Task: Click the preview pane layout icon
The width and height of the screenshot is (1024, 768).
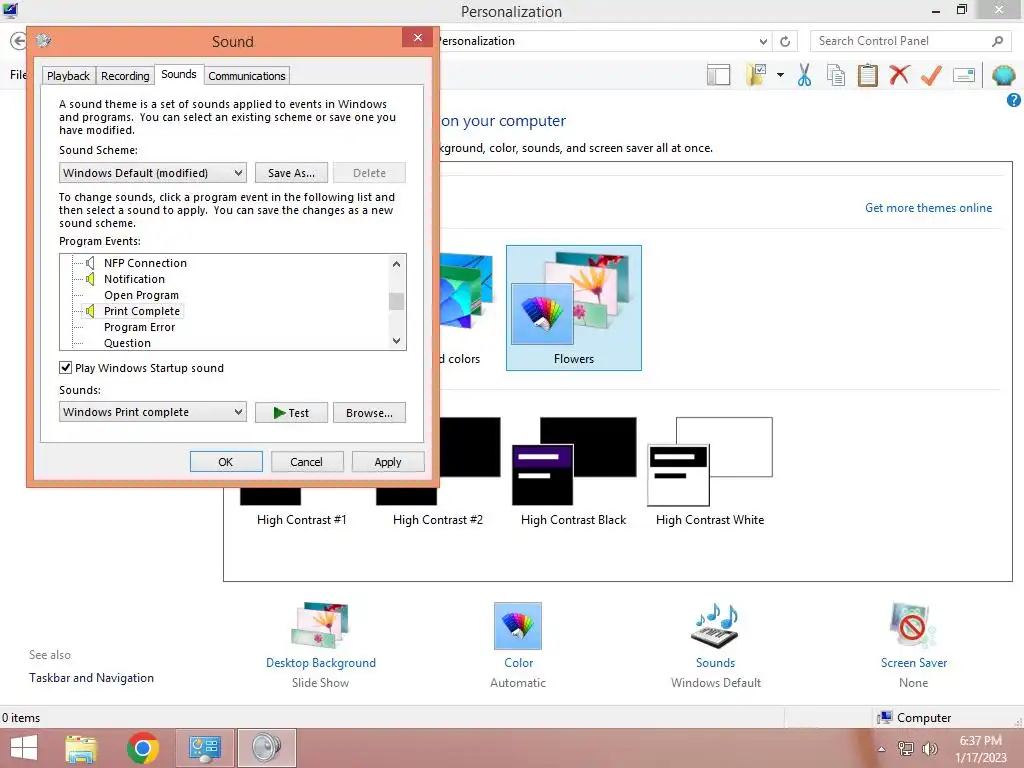Action: tap(718, 75)
